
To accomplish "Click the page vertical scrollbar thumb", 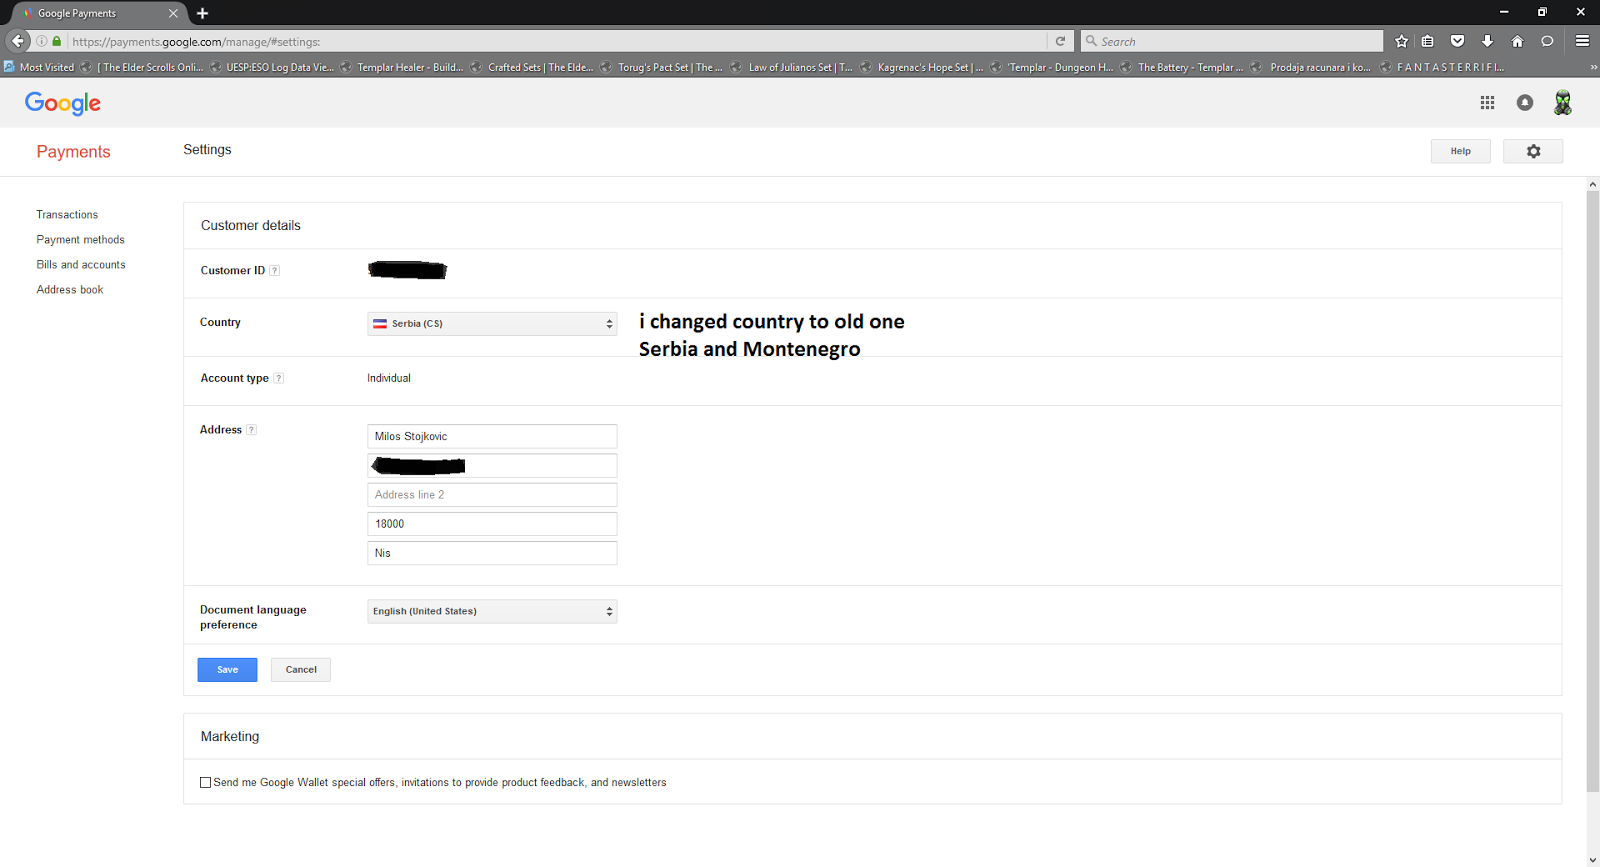I will [x=1593, y=490].
